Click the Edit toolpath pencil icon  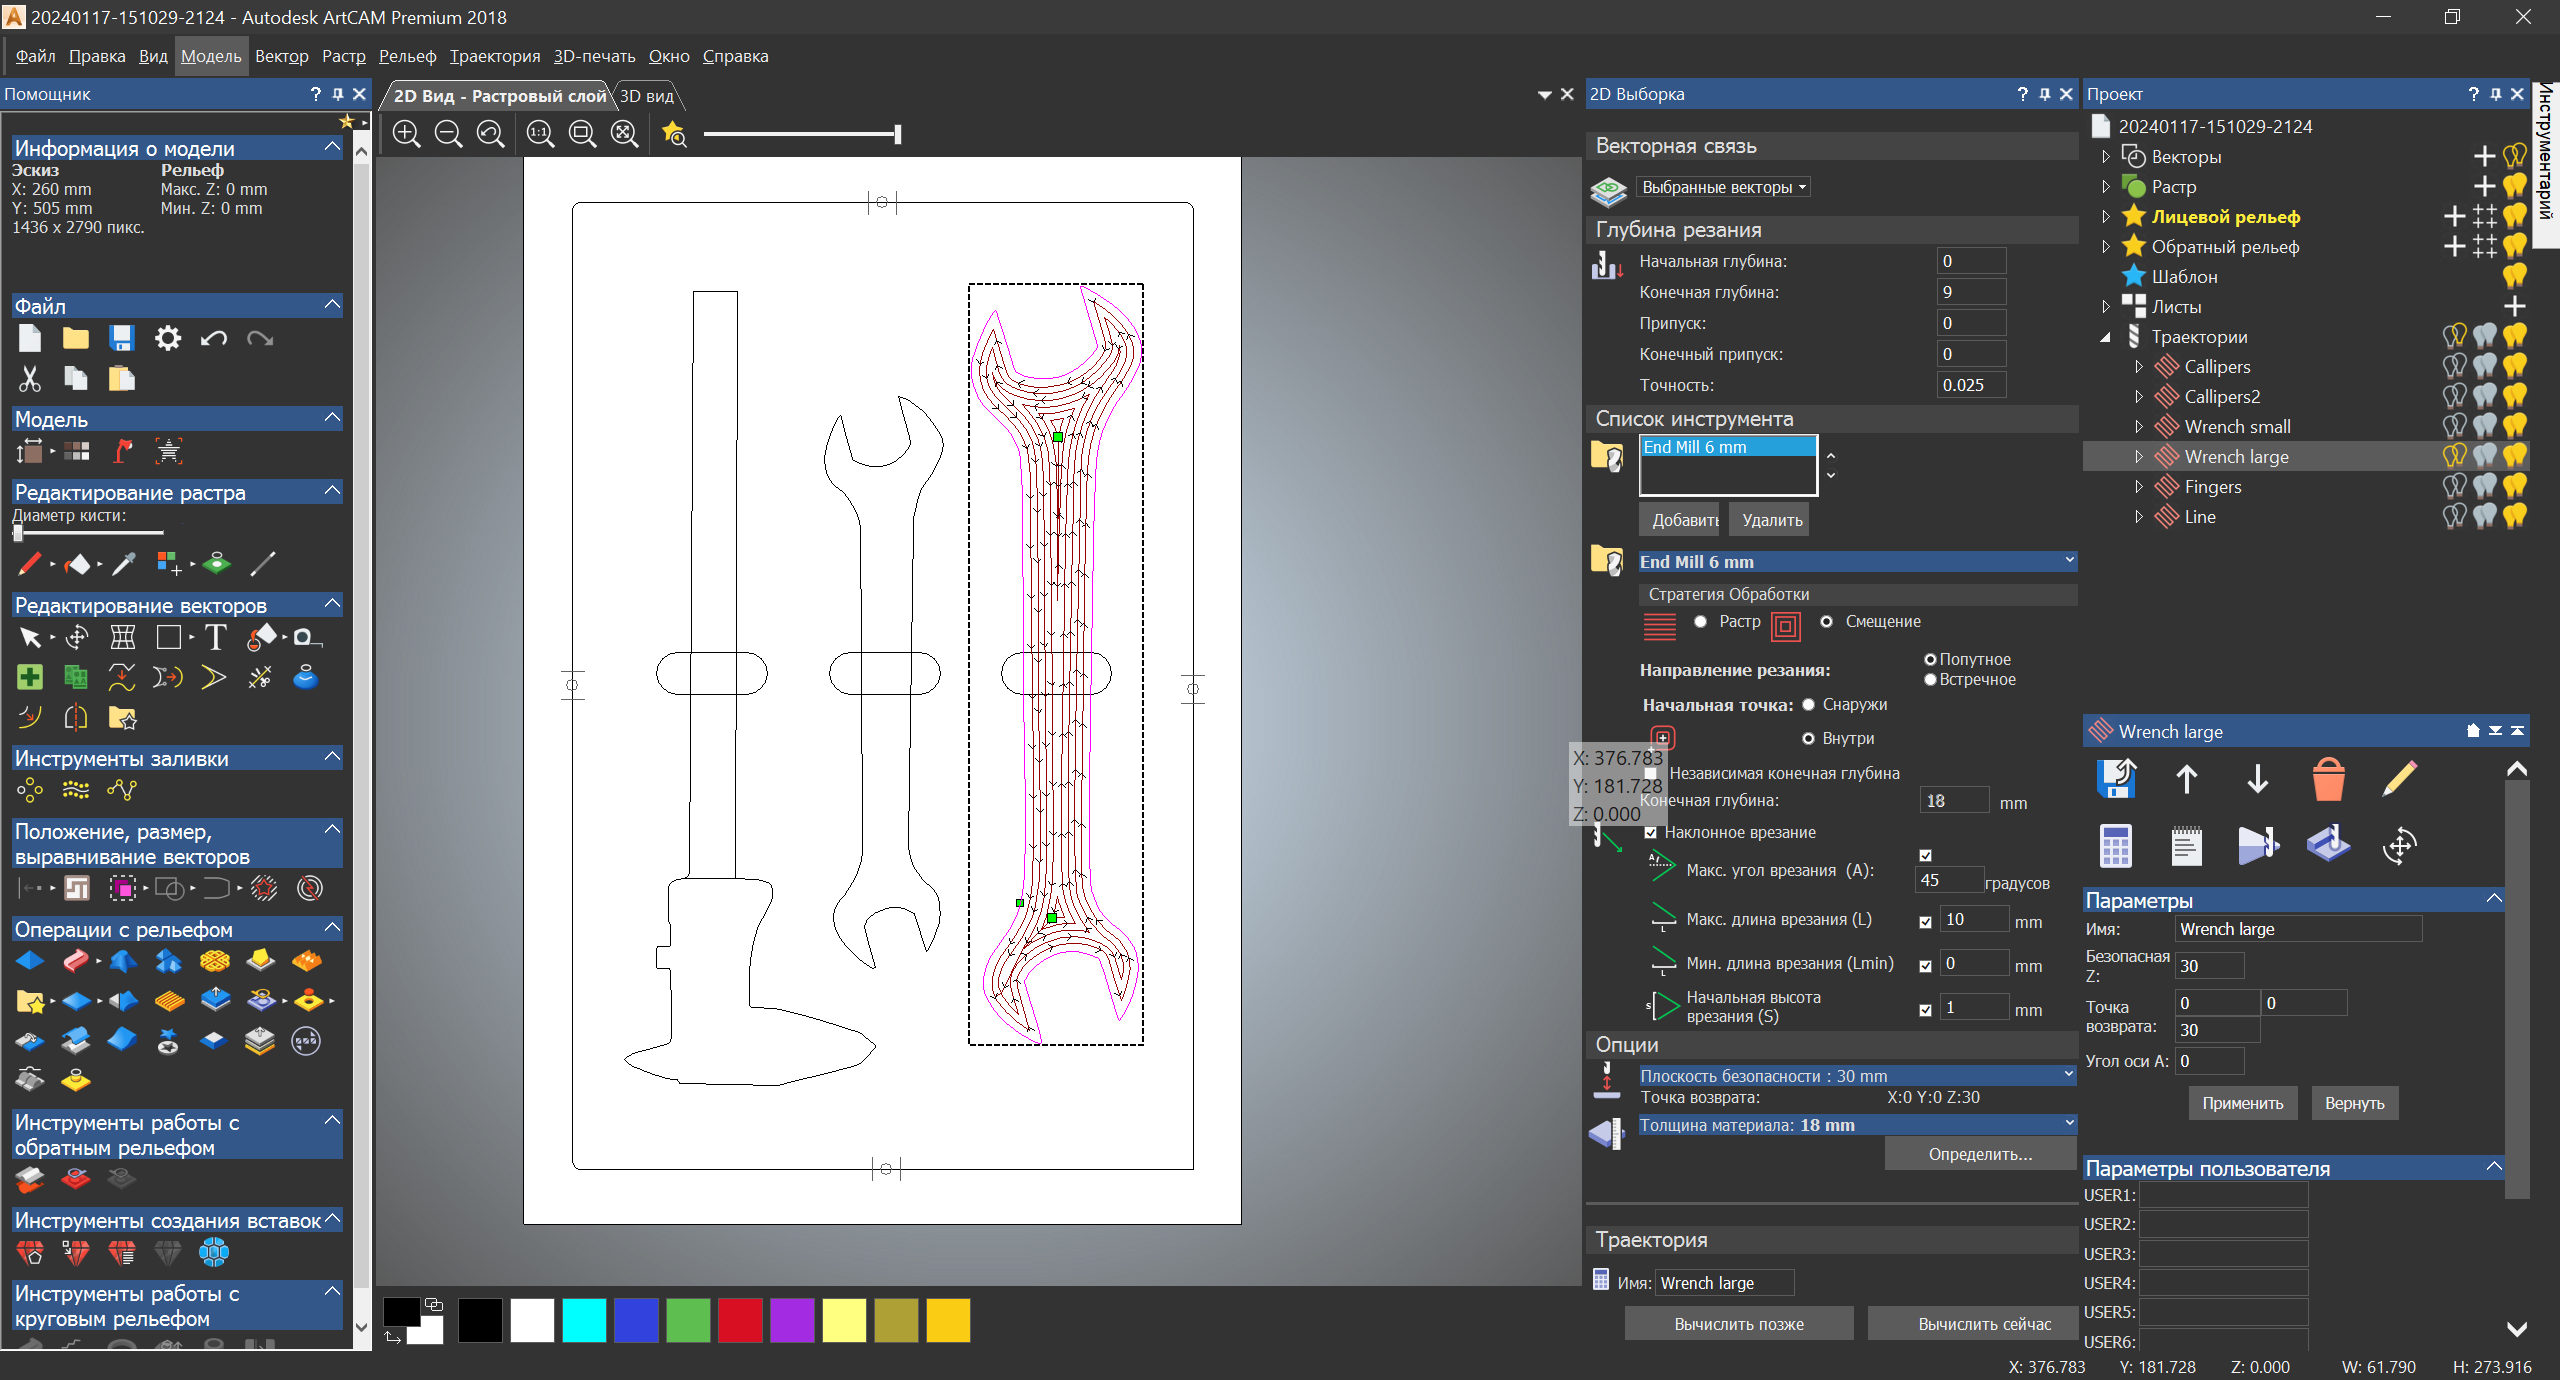2399,779
